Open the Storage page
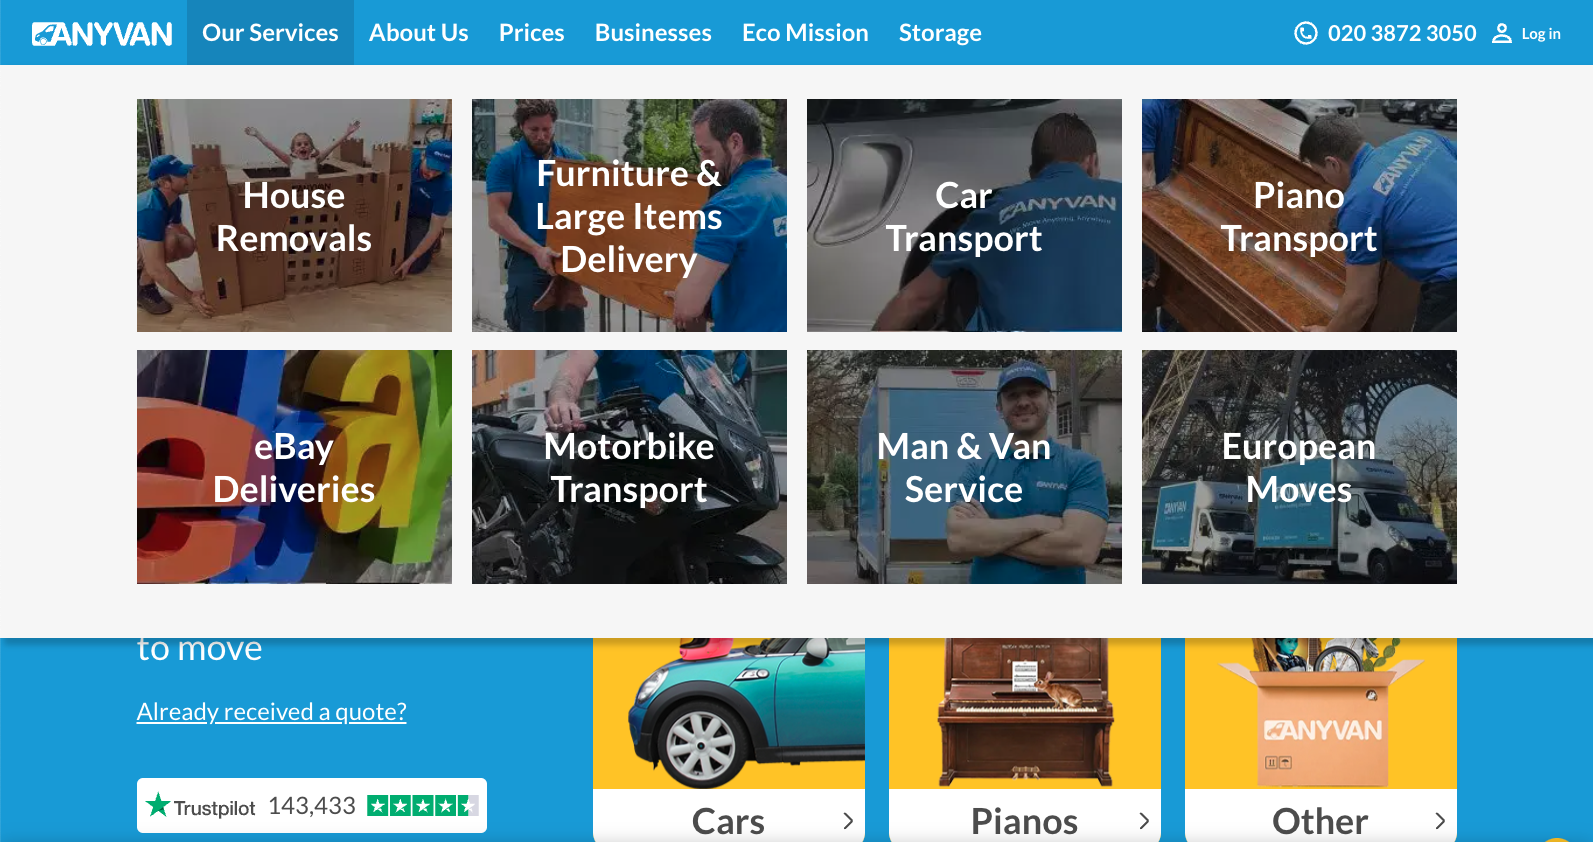This screenshot has width=1593, height=842. point(940,33)
